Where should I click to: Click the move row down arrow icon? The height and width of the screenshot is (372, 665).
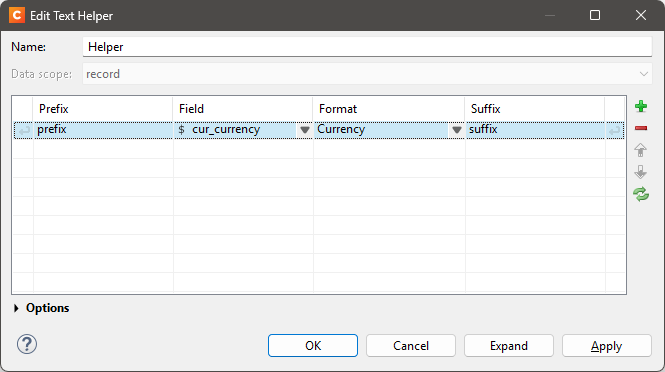(x=640, y=172)
